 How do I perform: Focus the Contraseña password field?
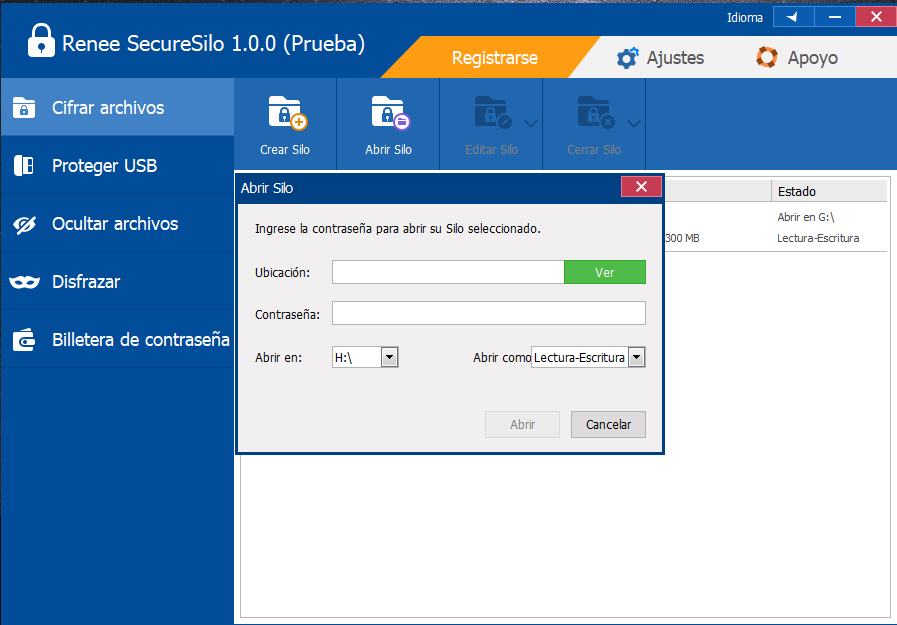489,313
